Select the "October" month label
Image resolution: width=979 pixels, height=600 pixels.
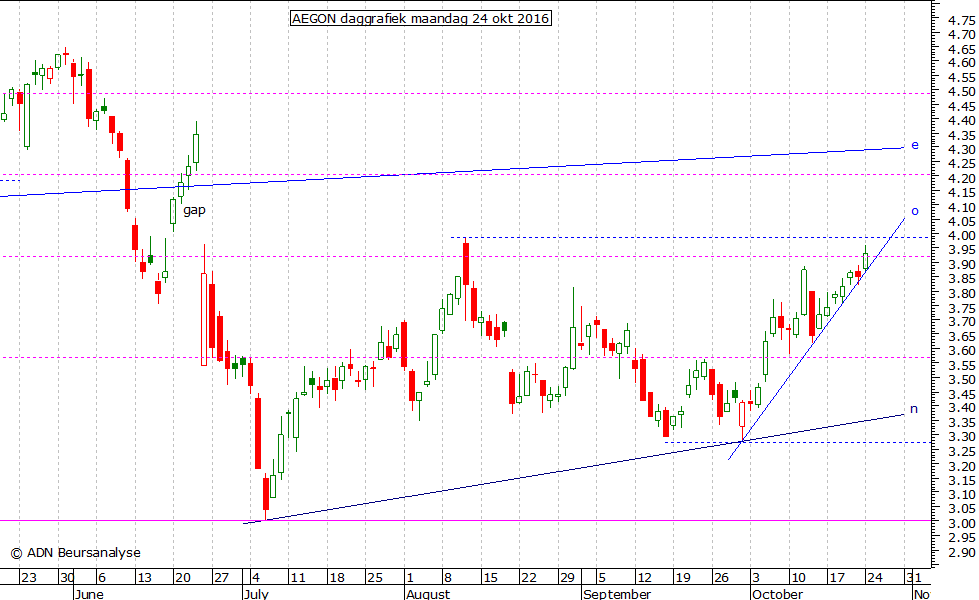point(777,594)
